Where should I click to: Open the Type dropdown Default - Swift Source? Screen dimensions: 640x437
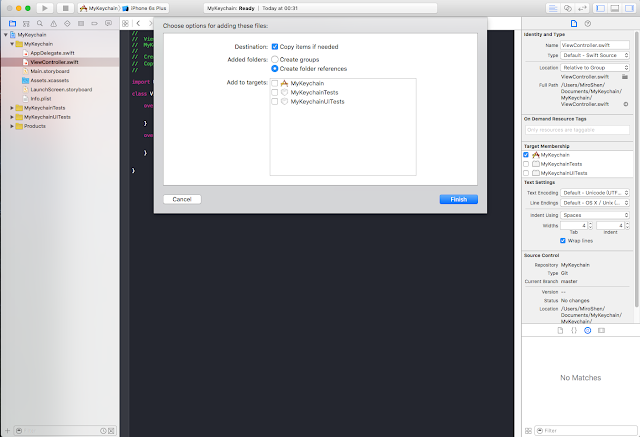[x=595, y=55]
